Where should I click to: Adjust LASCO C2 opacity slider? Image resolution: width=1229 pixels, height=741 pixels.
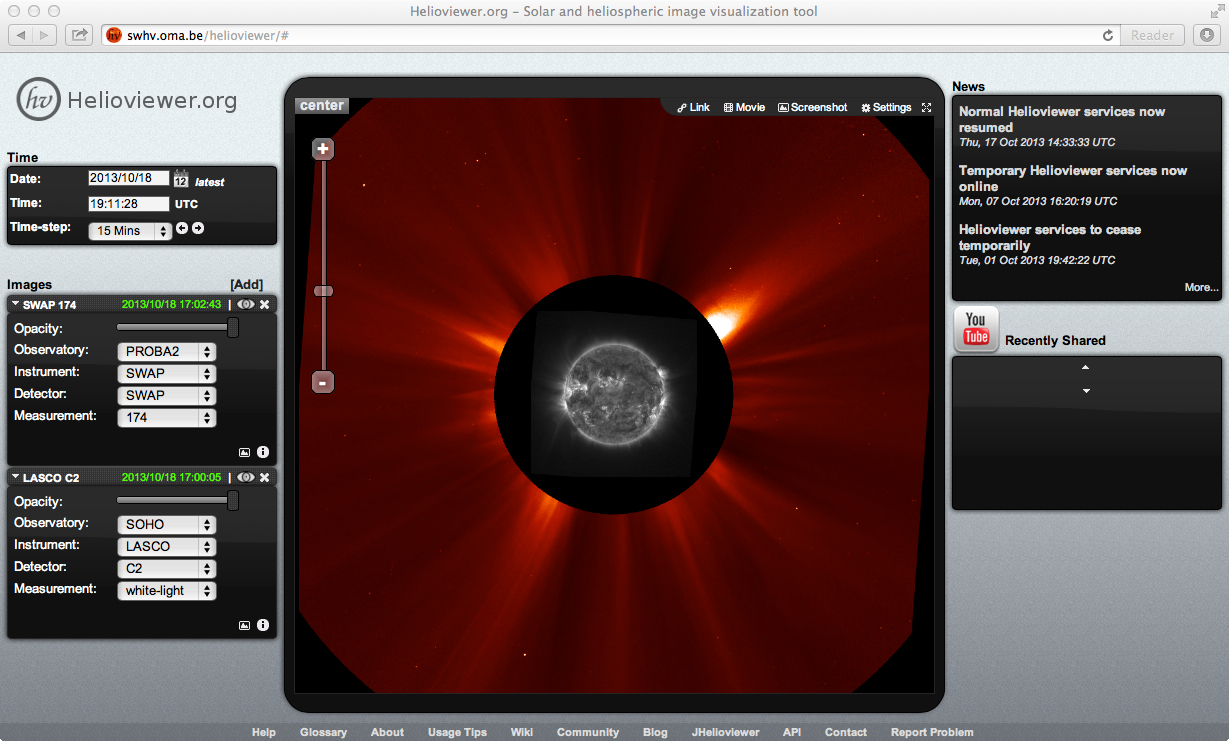pyautogui.click(x=233, y=501)
